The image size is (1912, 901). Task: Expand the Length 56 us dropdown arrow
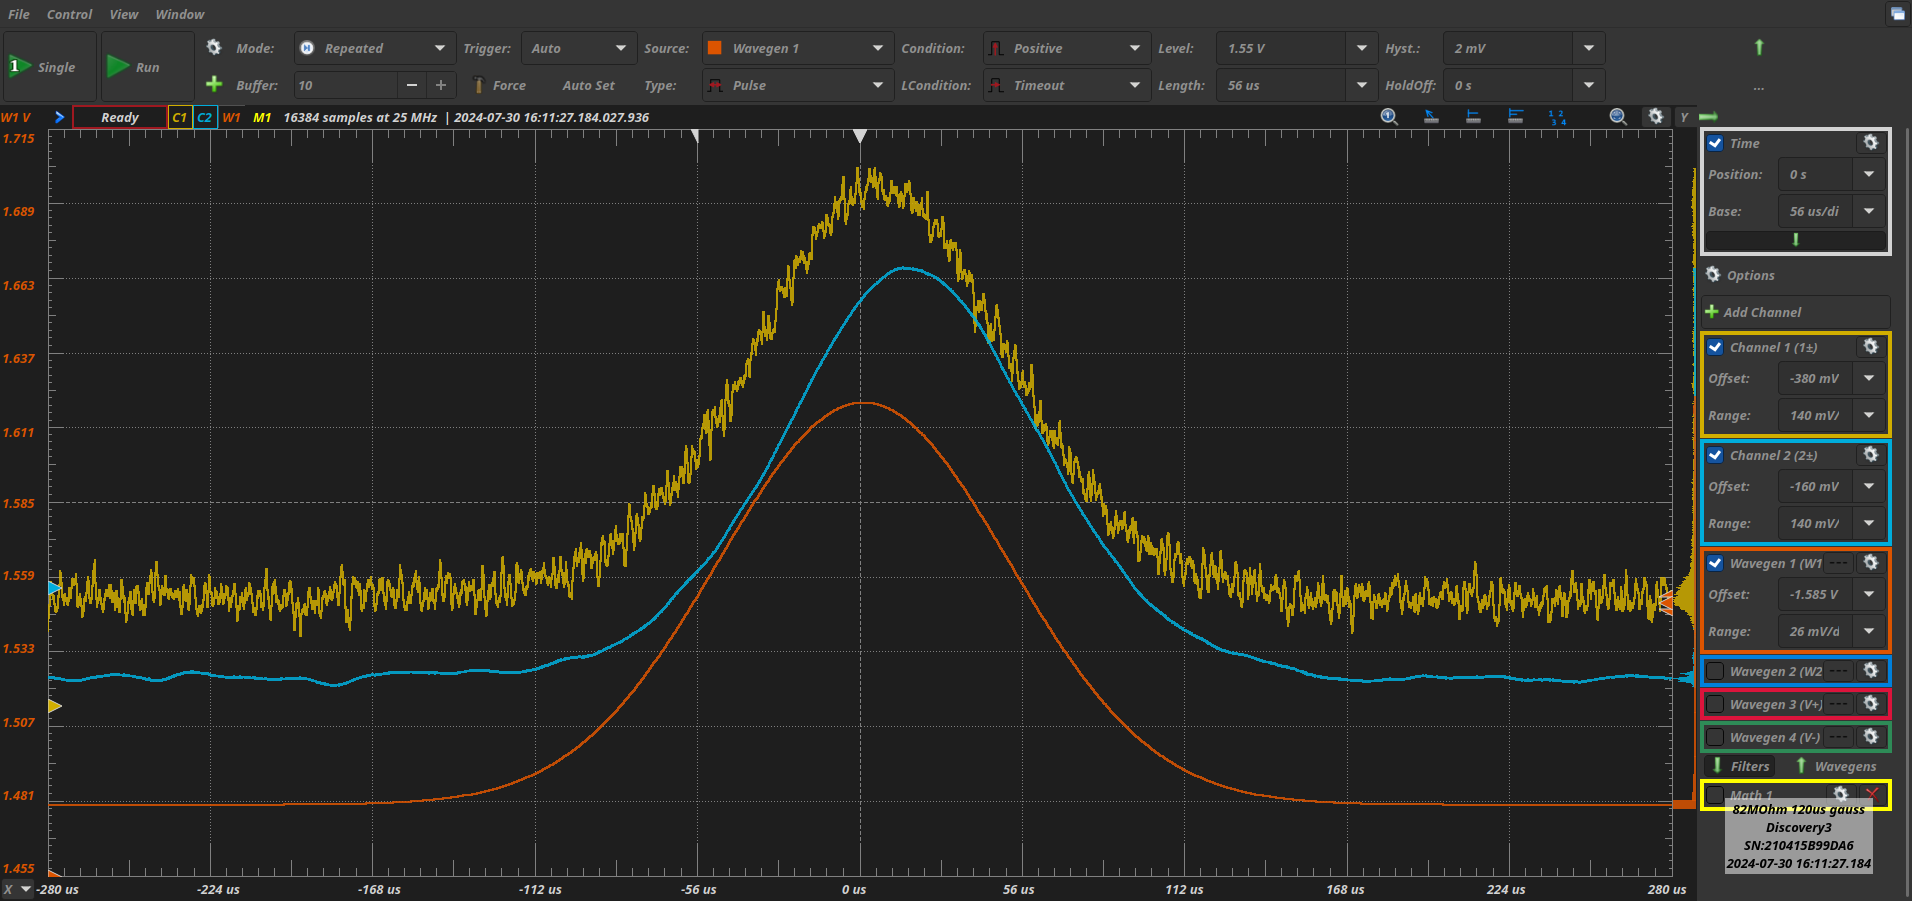[x=1361, y=85]
